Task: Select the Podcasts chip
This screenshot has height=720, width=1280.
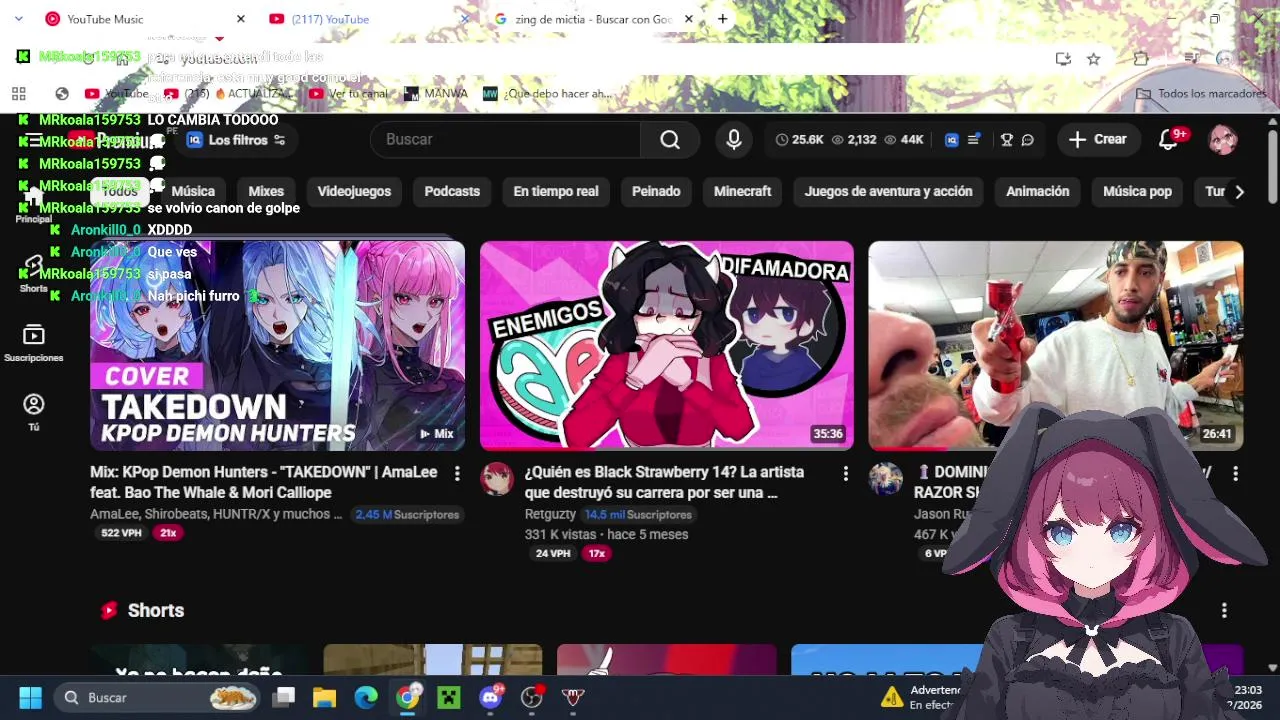Action: [x=452, y=191]
